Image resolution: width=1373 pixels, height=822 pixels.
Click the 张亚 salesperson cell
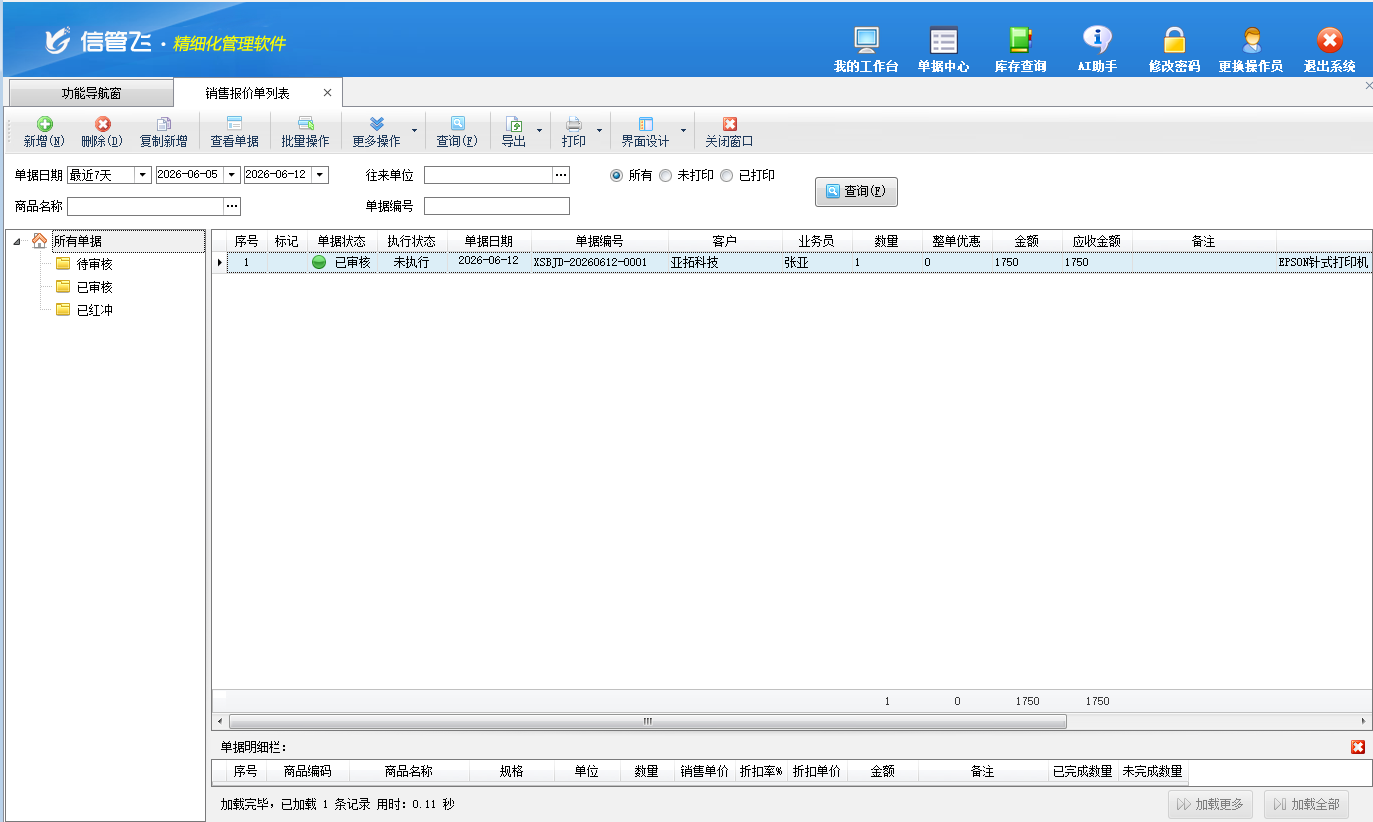point(816,262)
